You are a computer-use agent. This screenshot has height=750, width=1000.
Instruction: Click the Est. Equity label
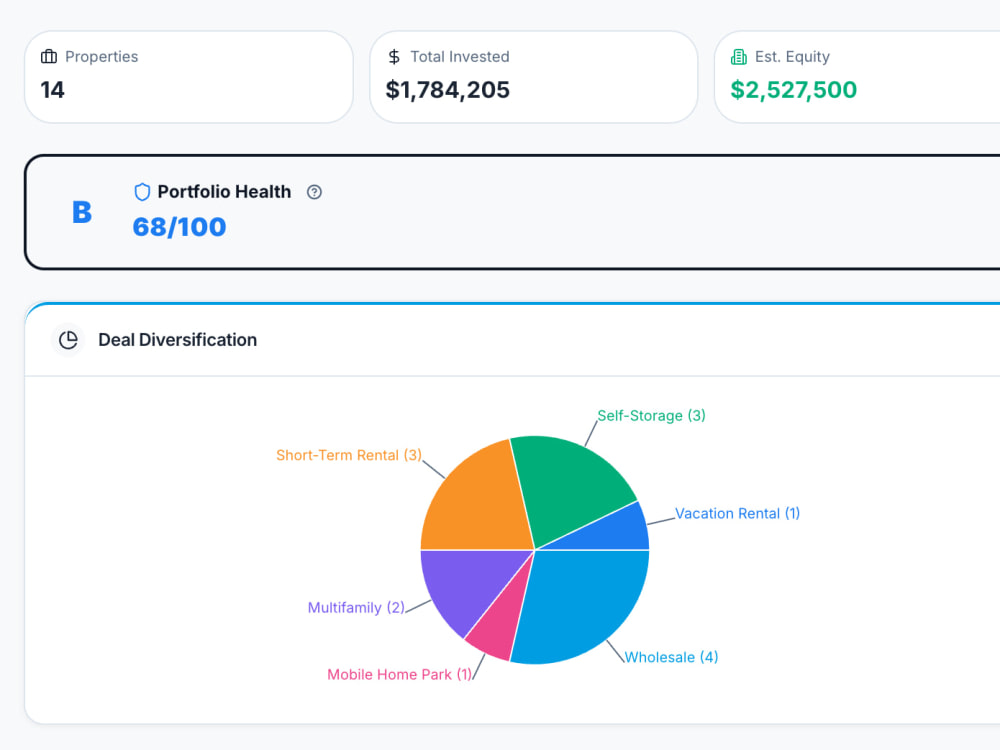[x=792, y=57]
